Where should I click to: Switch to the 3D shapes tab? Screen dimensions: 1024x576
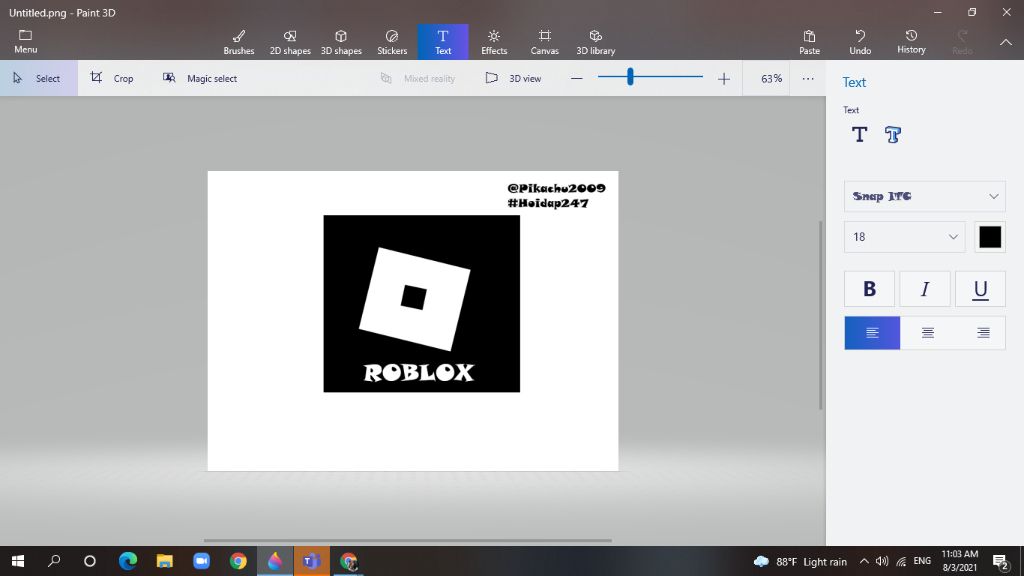(341, 42)
